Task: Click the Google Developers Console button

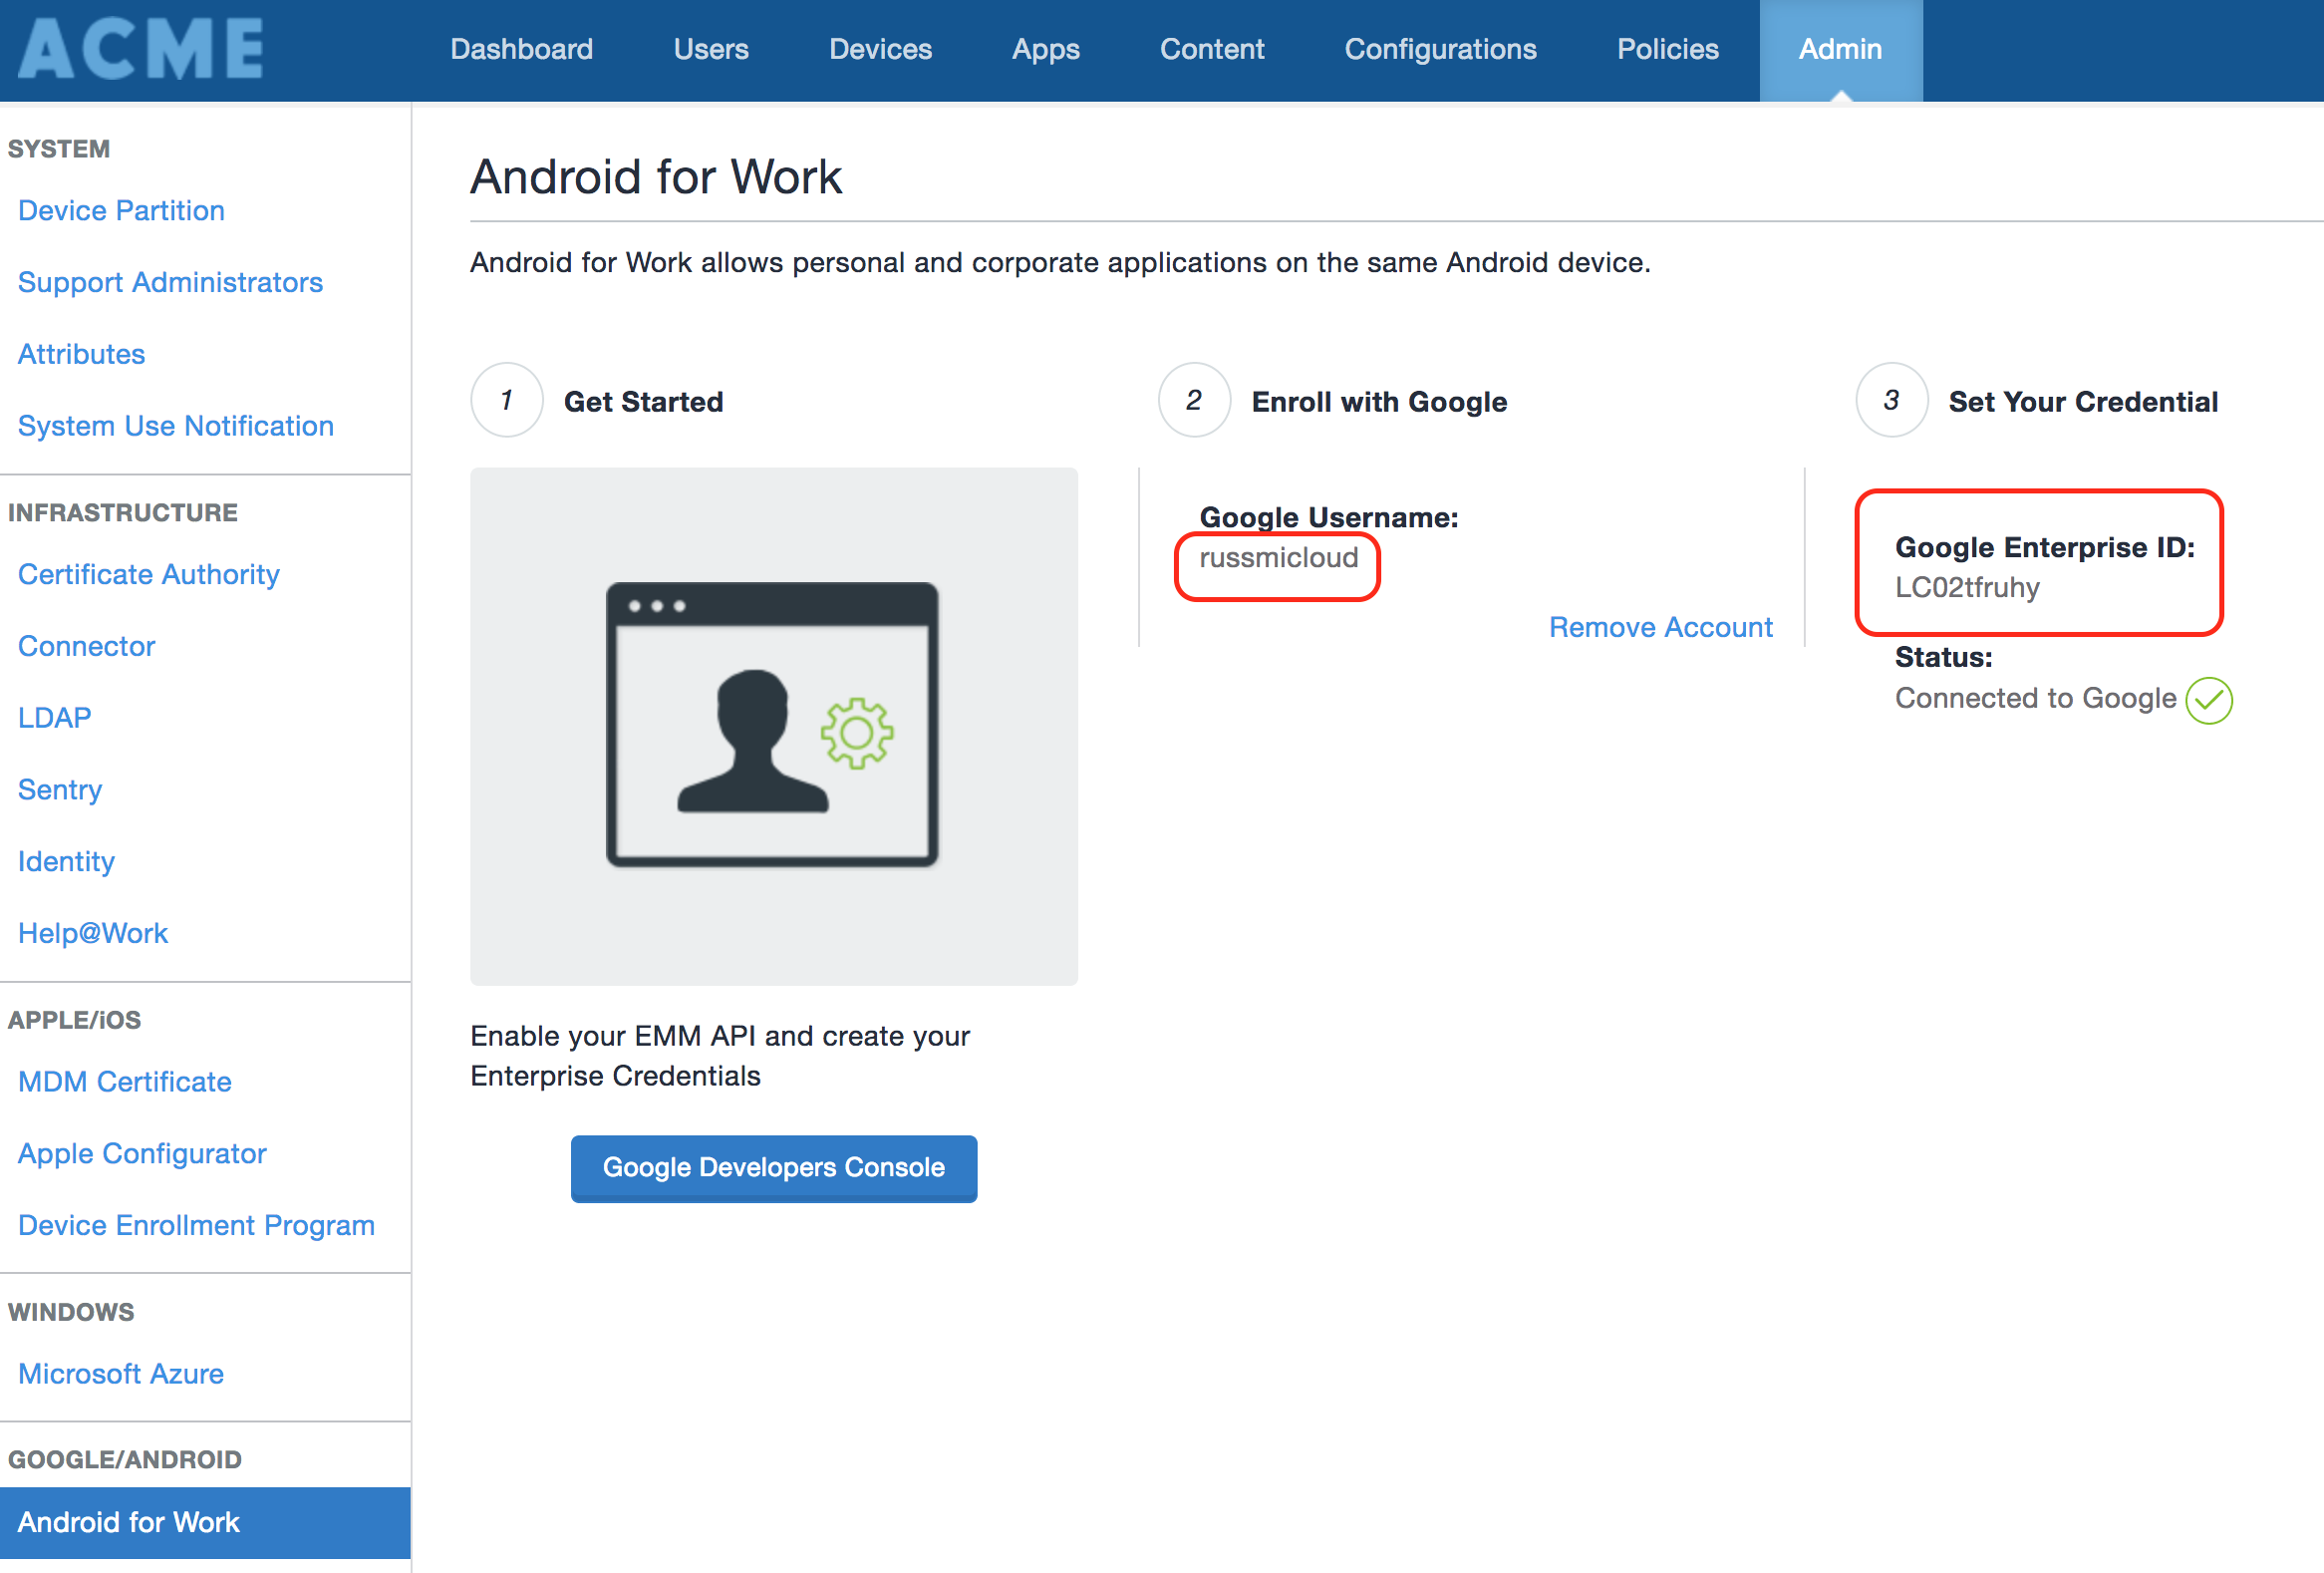Action: coord(773,1168)
